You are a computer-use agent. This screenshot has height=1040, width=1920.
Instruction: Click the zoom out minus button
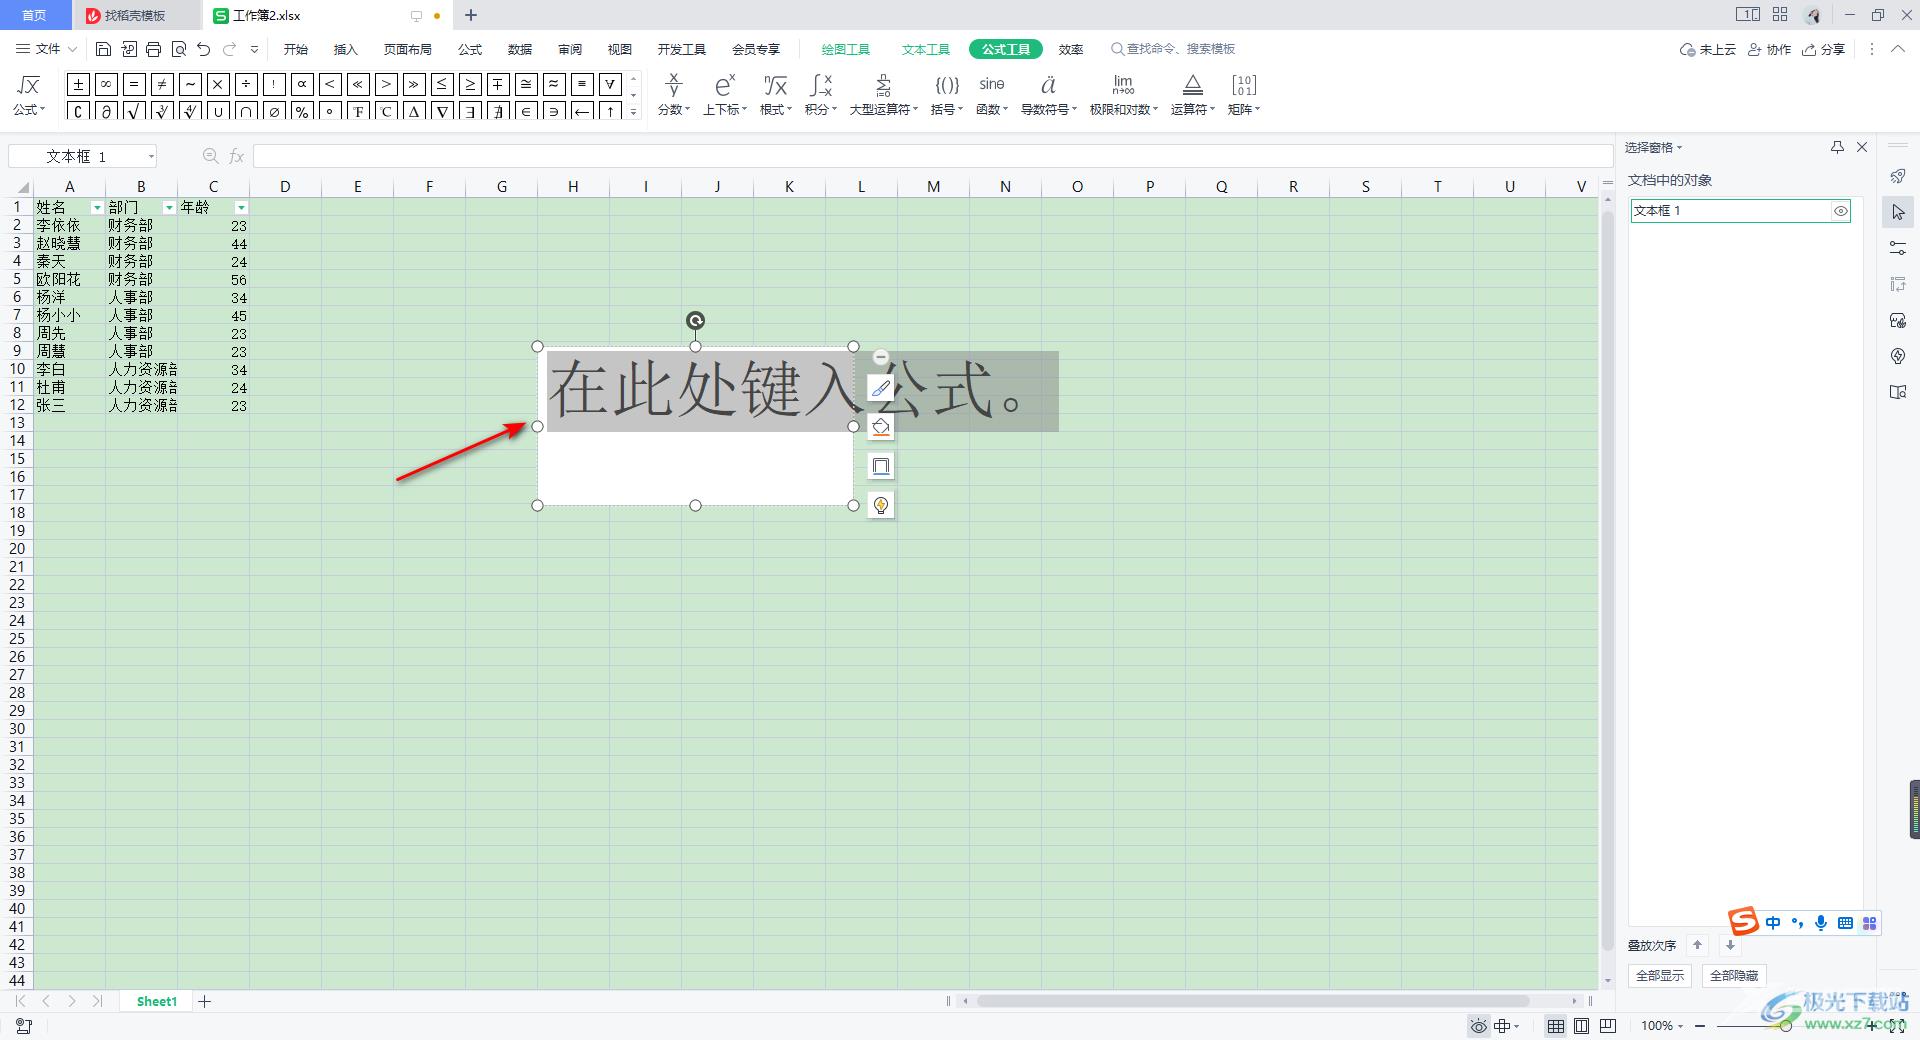(1701, 1026)
